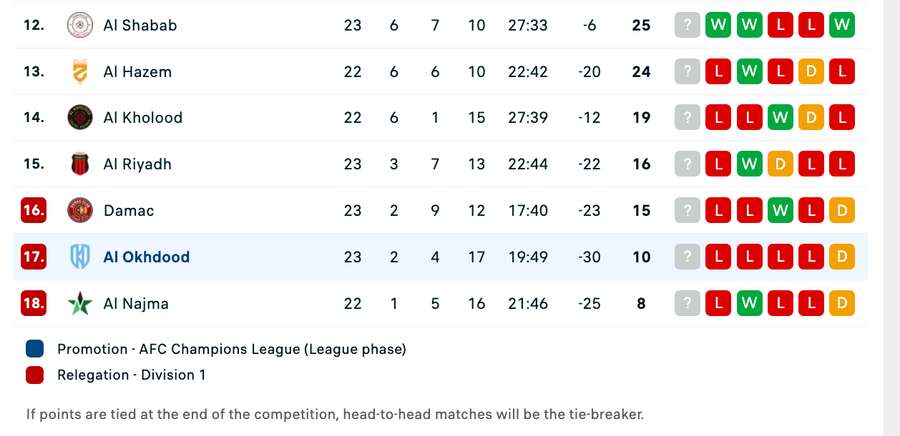The width and height of the screenshot is (900, 436).
Task: Click Damac's green win form badge
Action: (780, 211)
